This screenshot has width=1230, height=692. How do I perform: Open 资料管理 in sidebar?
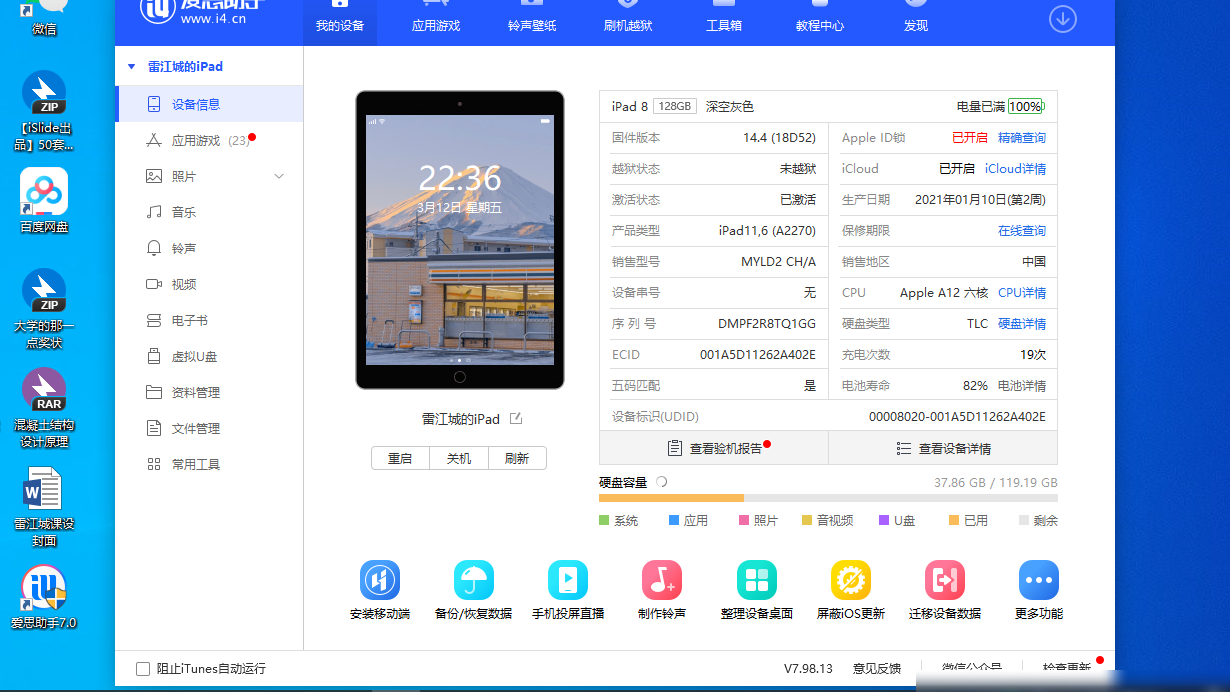[209, 393]
